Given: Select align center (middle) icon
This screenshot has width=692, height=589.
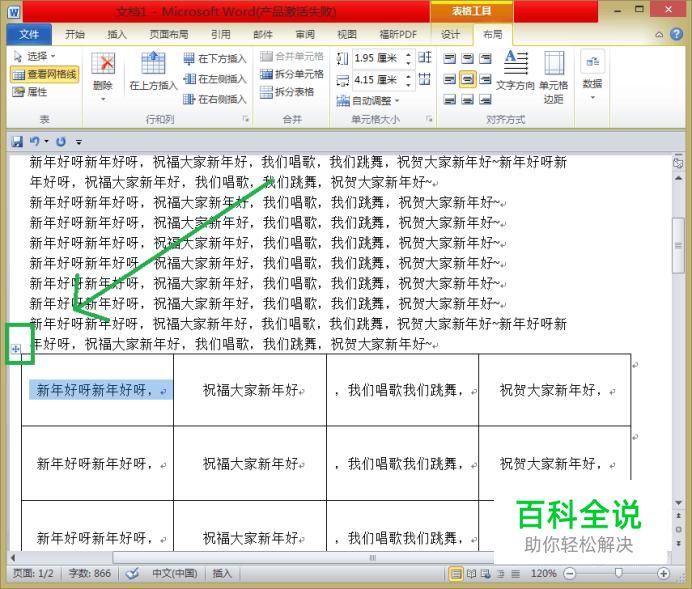Looking at the screenshot, I should tap(467, 79).
